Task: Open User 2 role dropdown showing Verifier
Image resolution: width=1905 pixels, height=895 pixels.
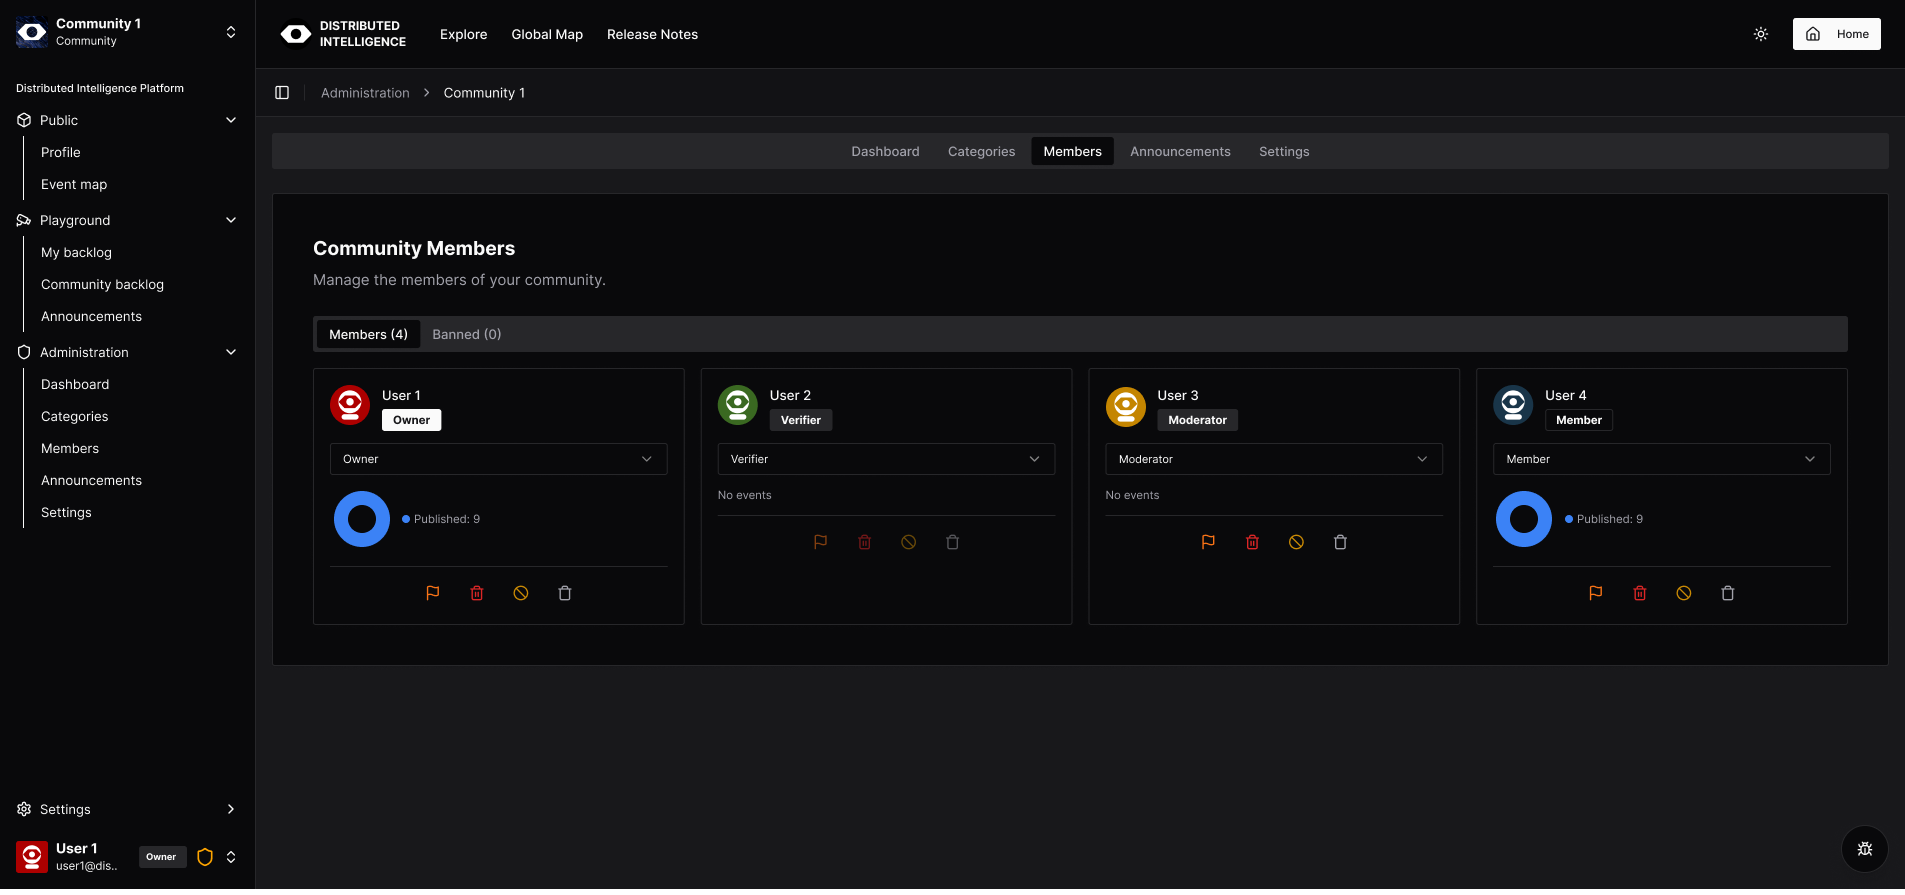Action: click(885, 459)
